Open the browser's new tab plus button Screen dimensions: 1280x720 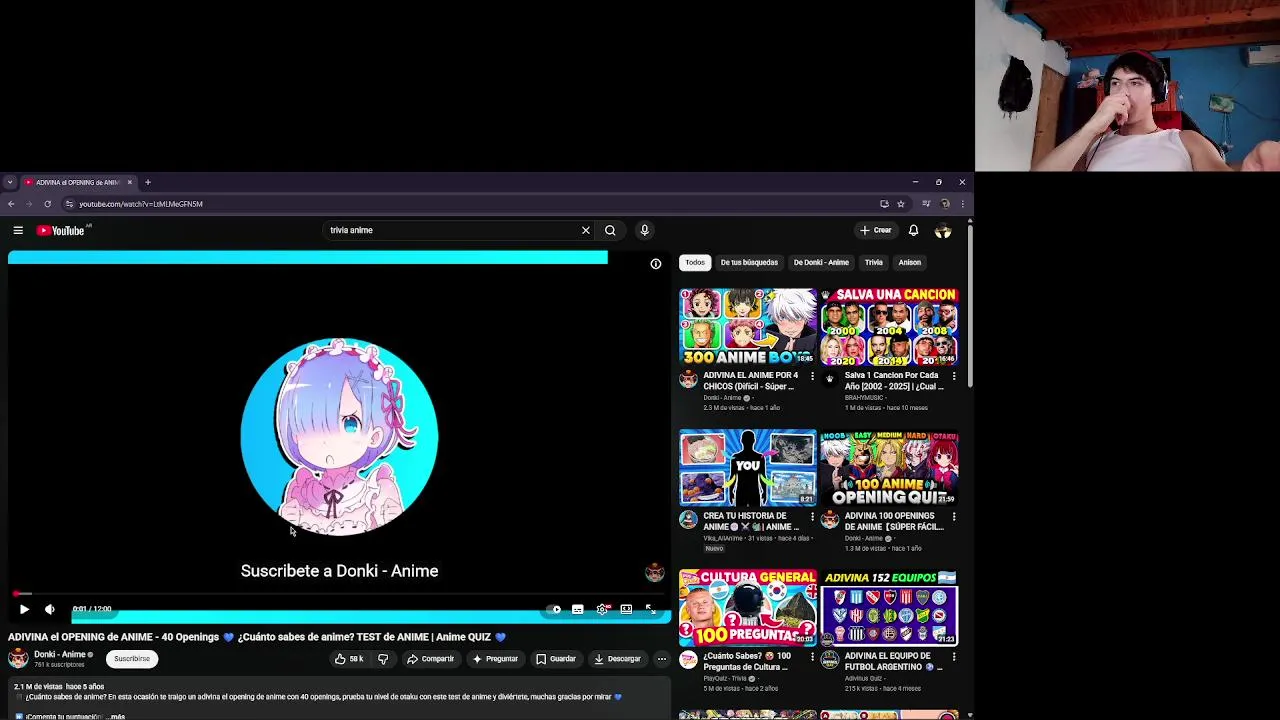tap(147, 182)
